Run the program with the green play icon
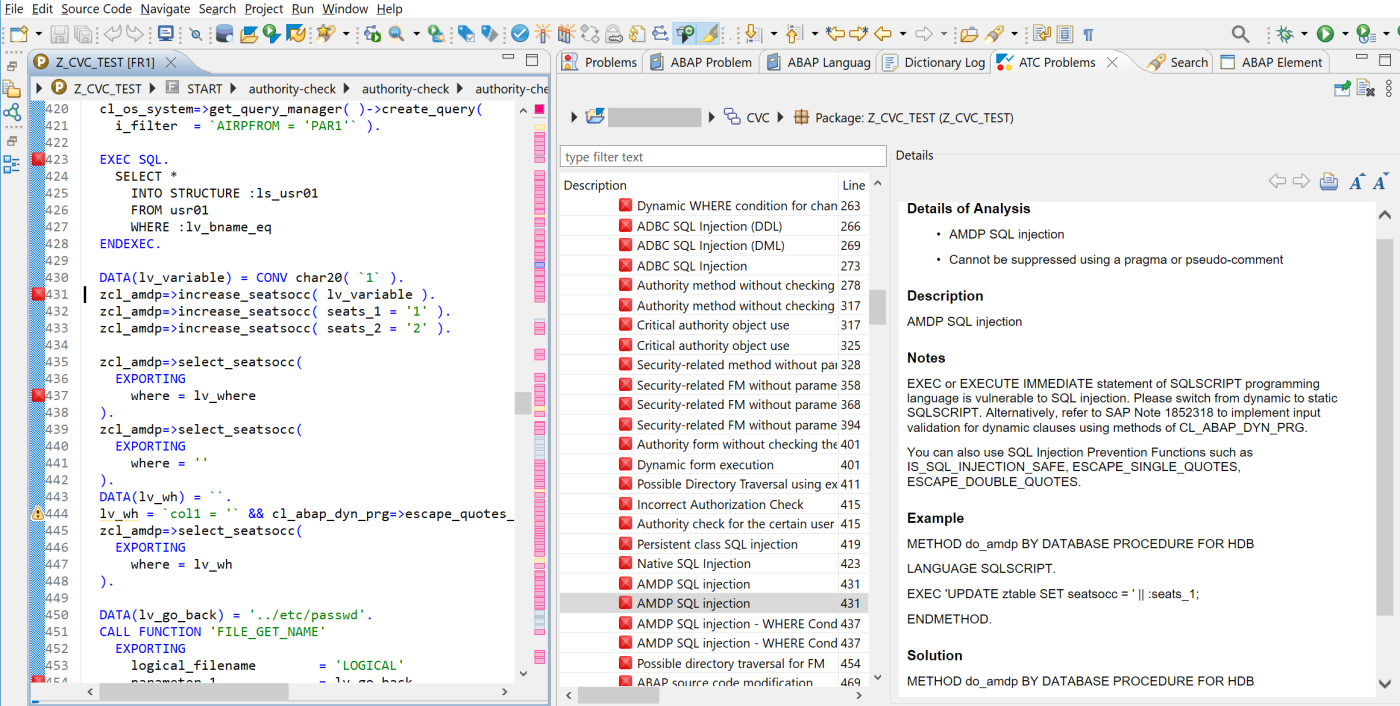The image size is (1400, 706). pyautogui.click(x=1326, y=33)
